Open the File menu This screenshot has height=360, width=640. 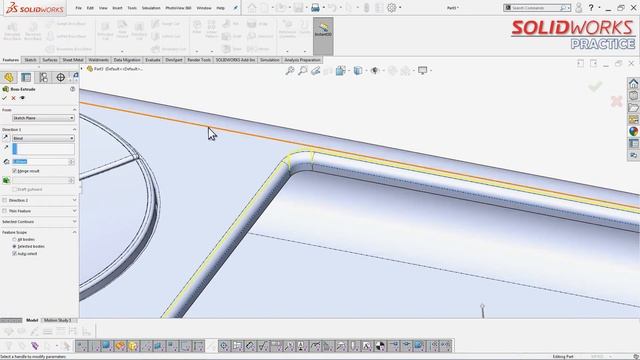(78, 8)
